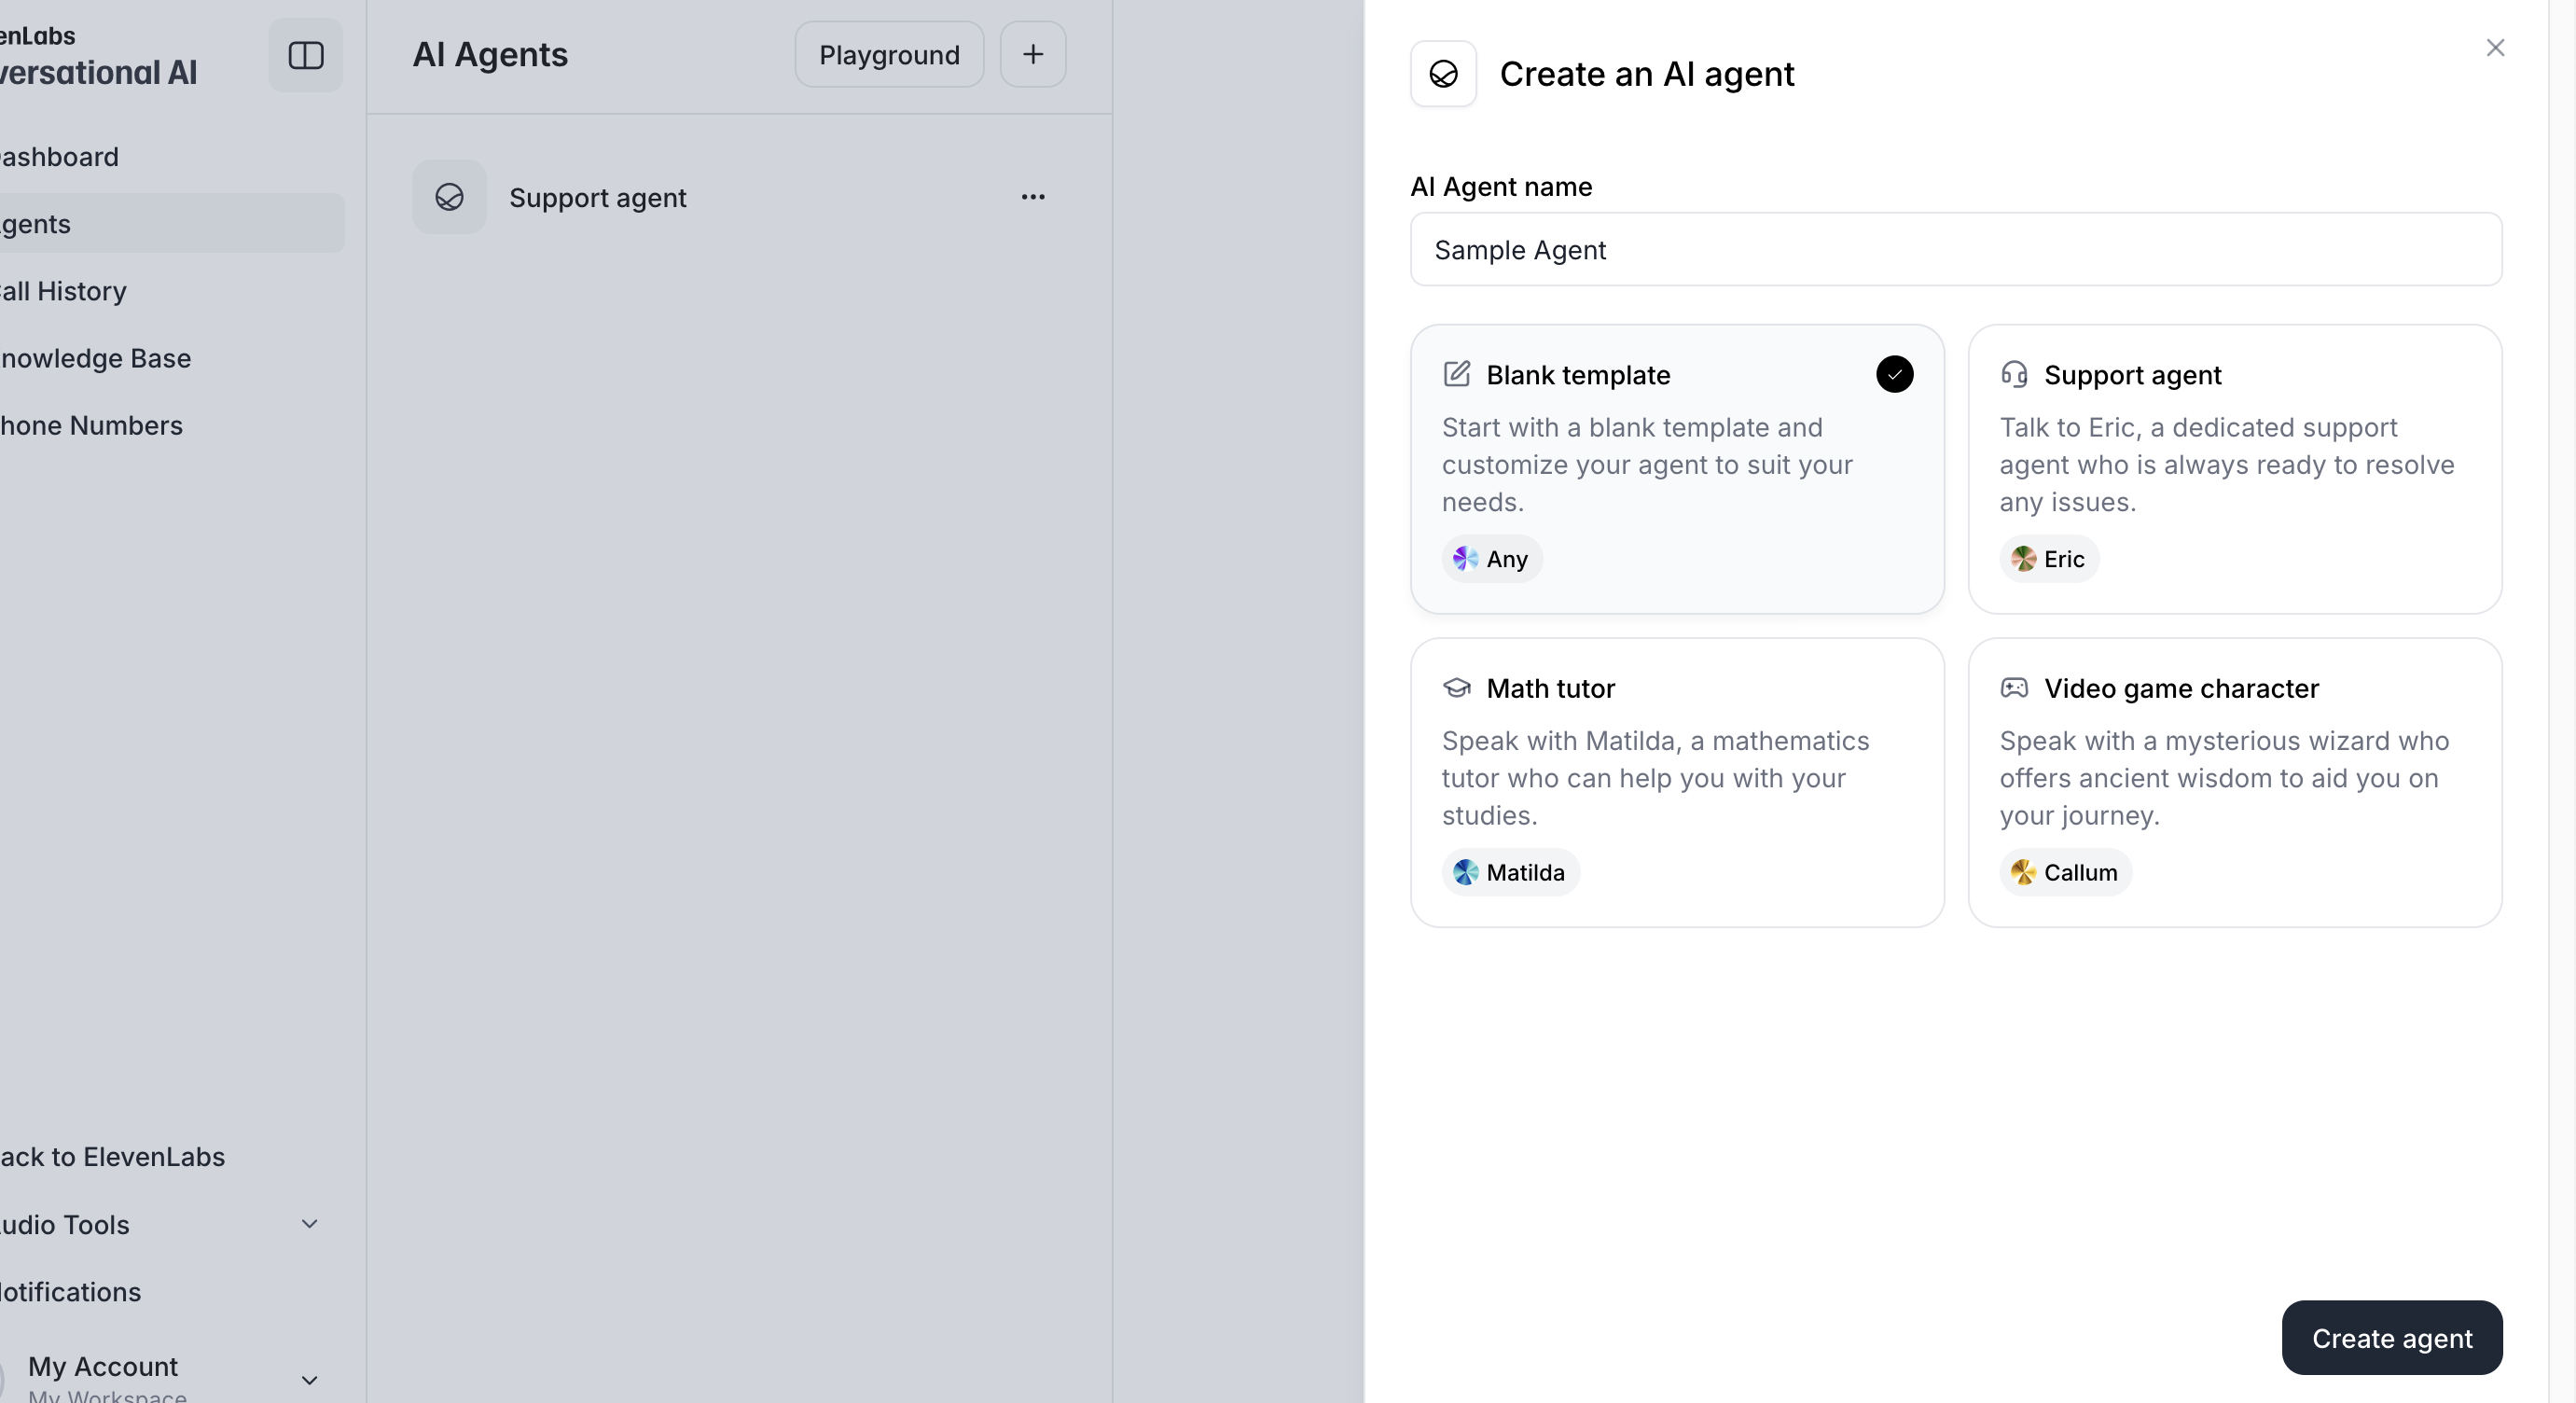Click the gamepad icon on the Video game character card

pos(2013,688)
